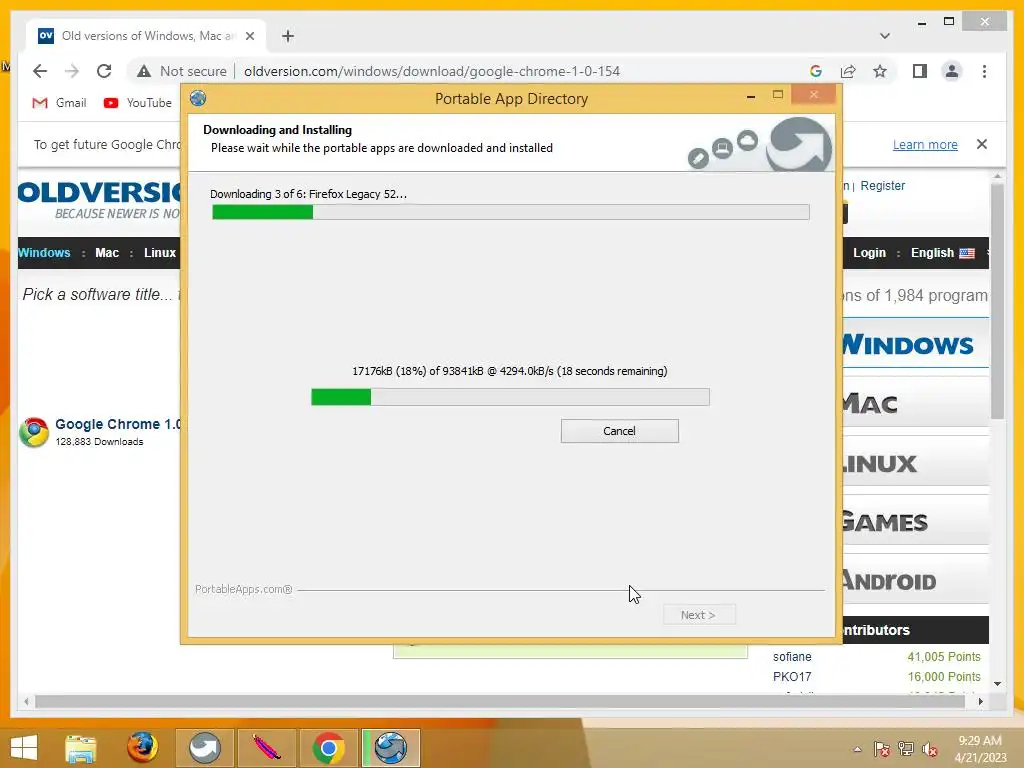Select the Old versions of Windows tab

146,36
